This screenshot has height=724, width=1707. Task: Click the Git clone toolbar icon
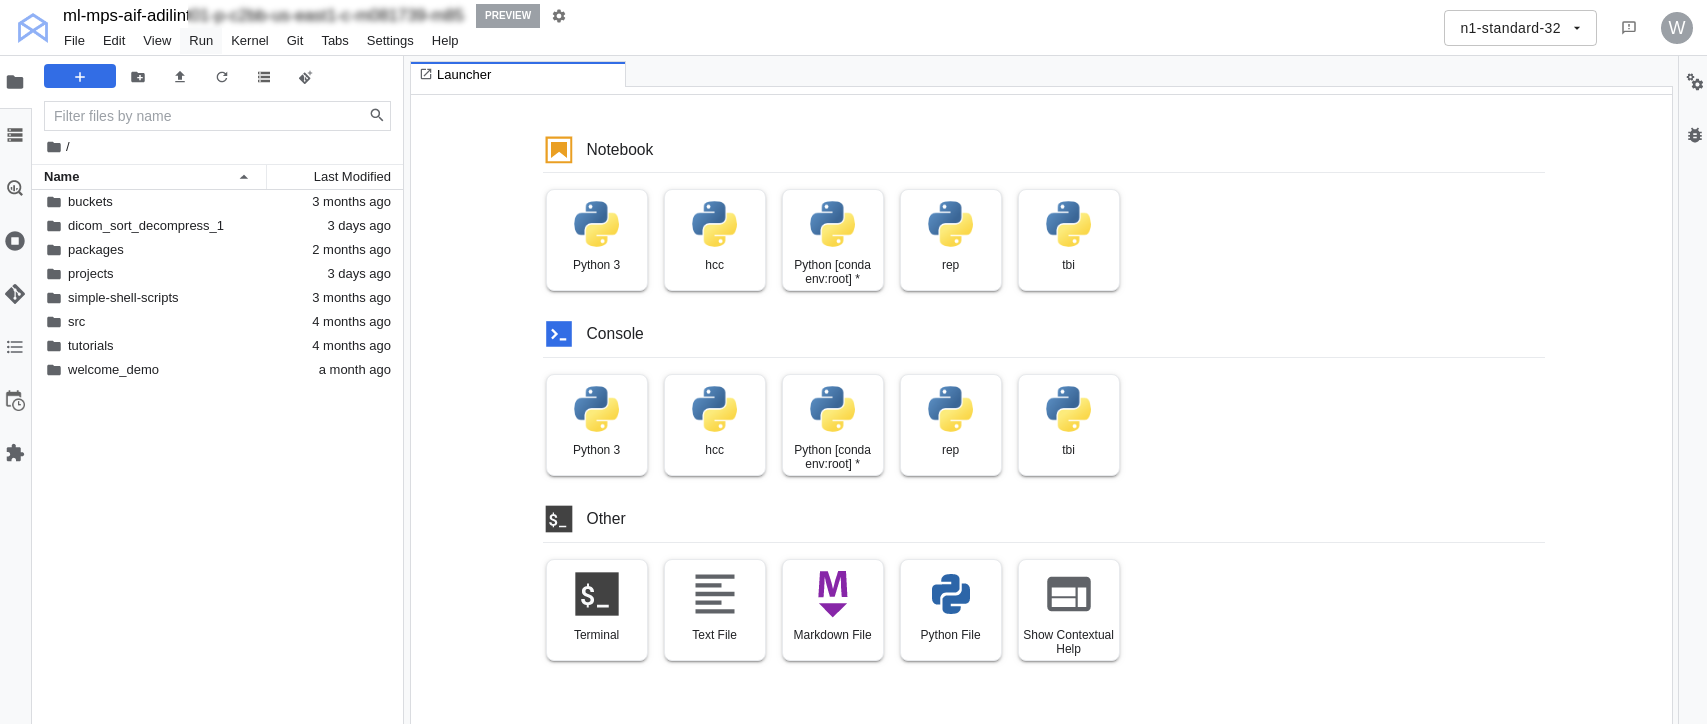(x=306, y=77)
